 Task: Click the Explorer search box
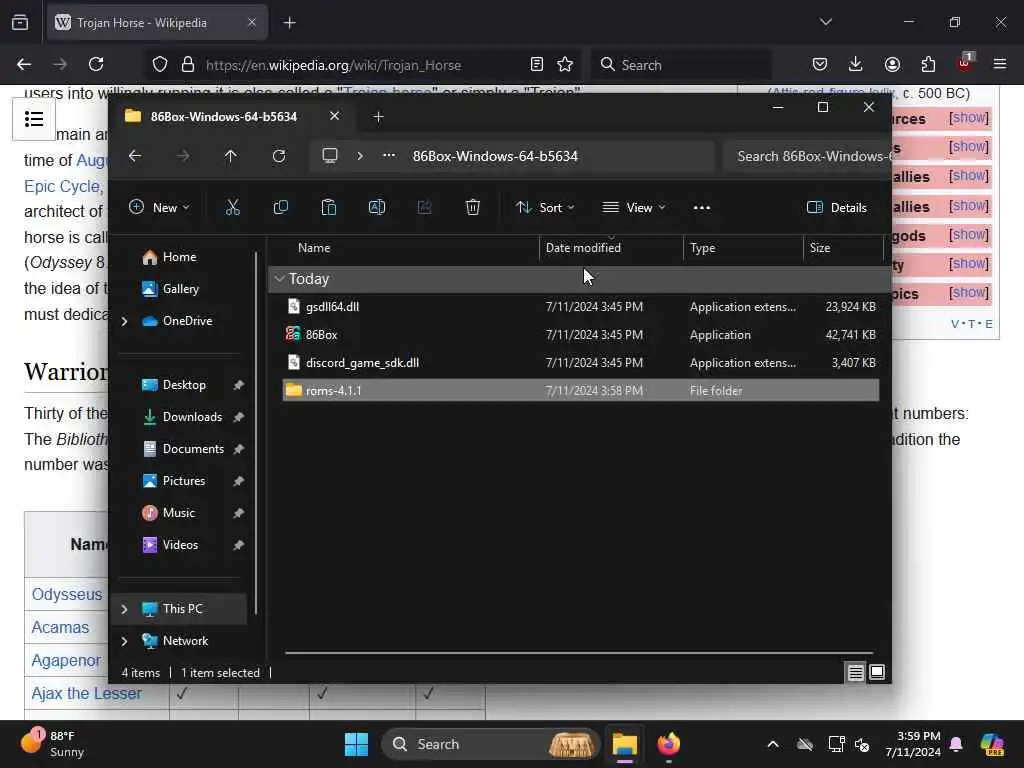point(808,156)
